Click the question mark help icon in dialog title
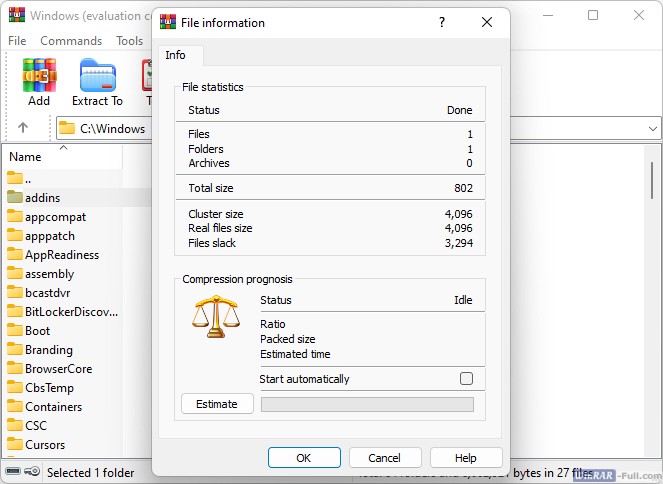Image resolution: width=663 pixels, height=484 pixels. click(442, 22)
